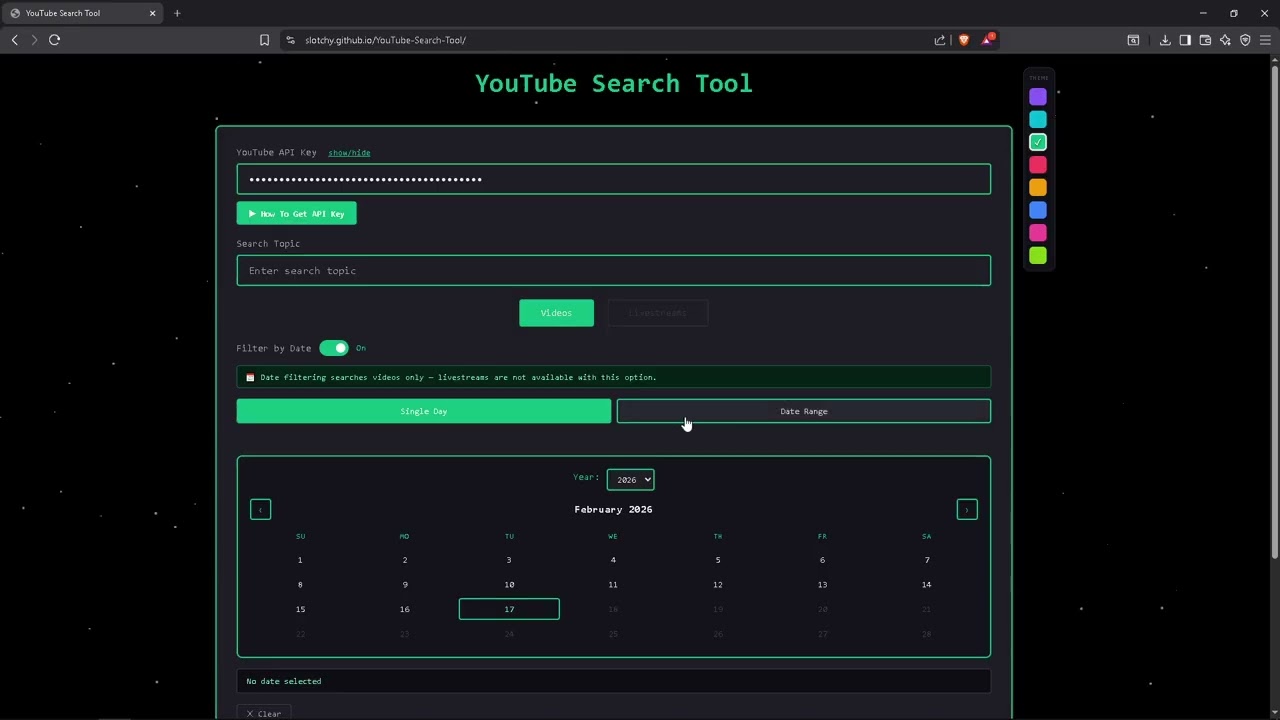Open a new tab with plus icon
Image resolution: width=1280 pixels, height=720 pixels.
point(177,13)
